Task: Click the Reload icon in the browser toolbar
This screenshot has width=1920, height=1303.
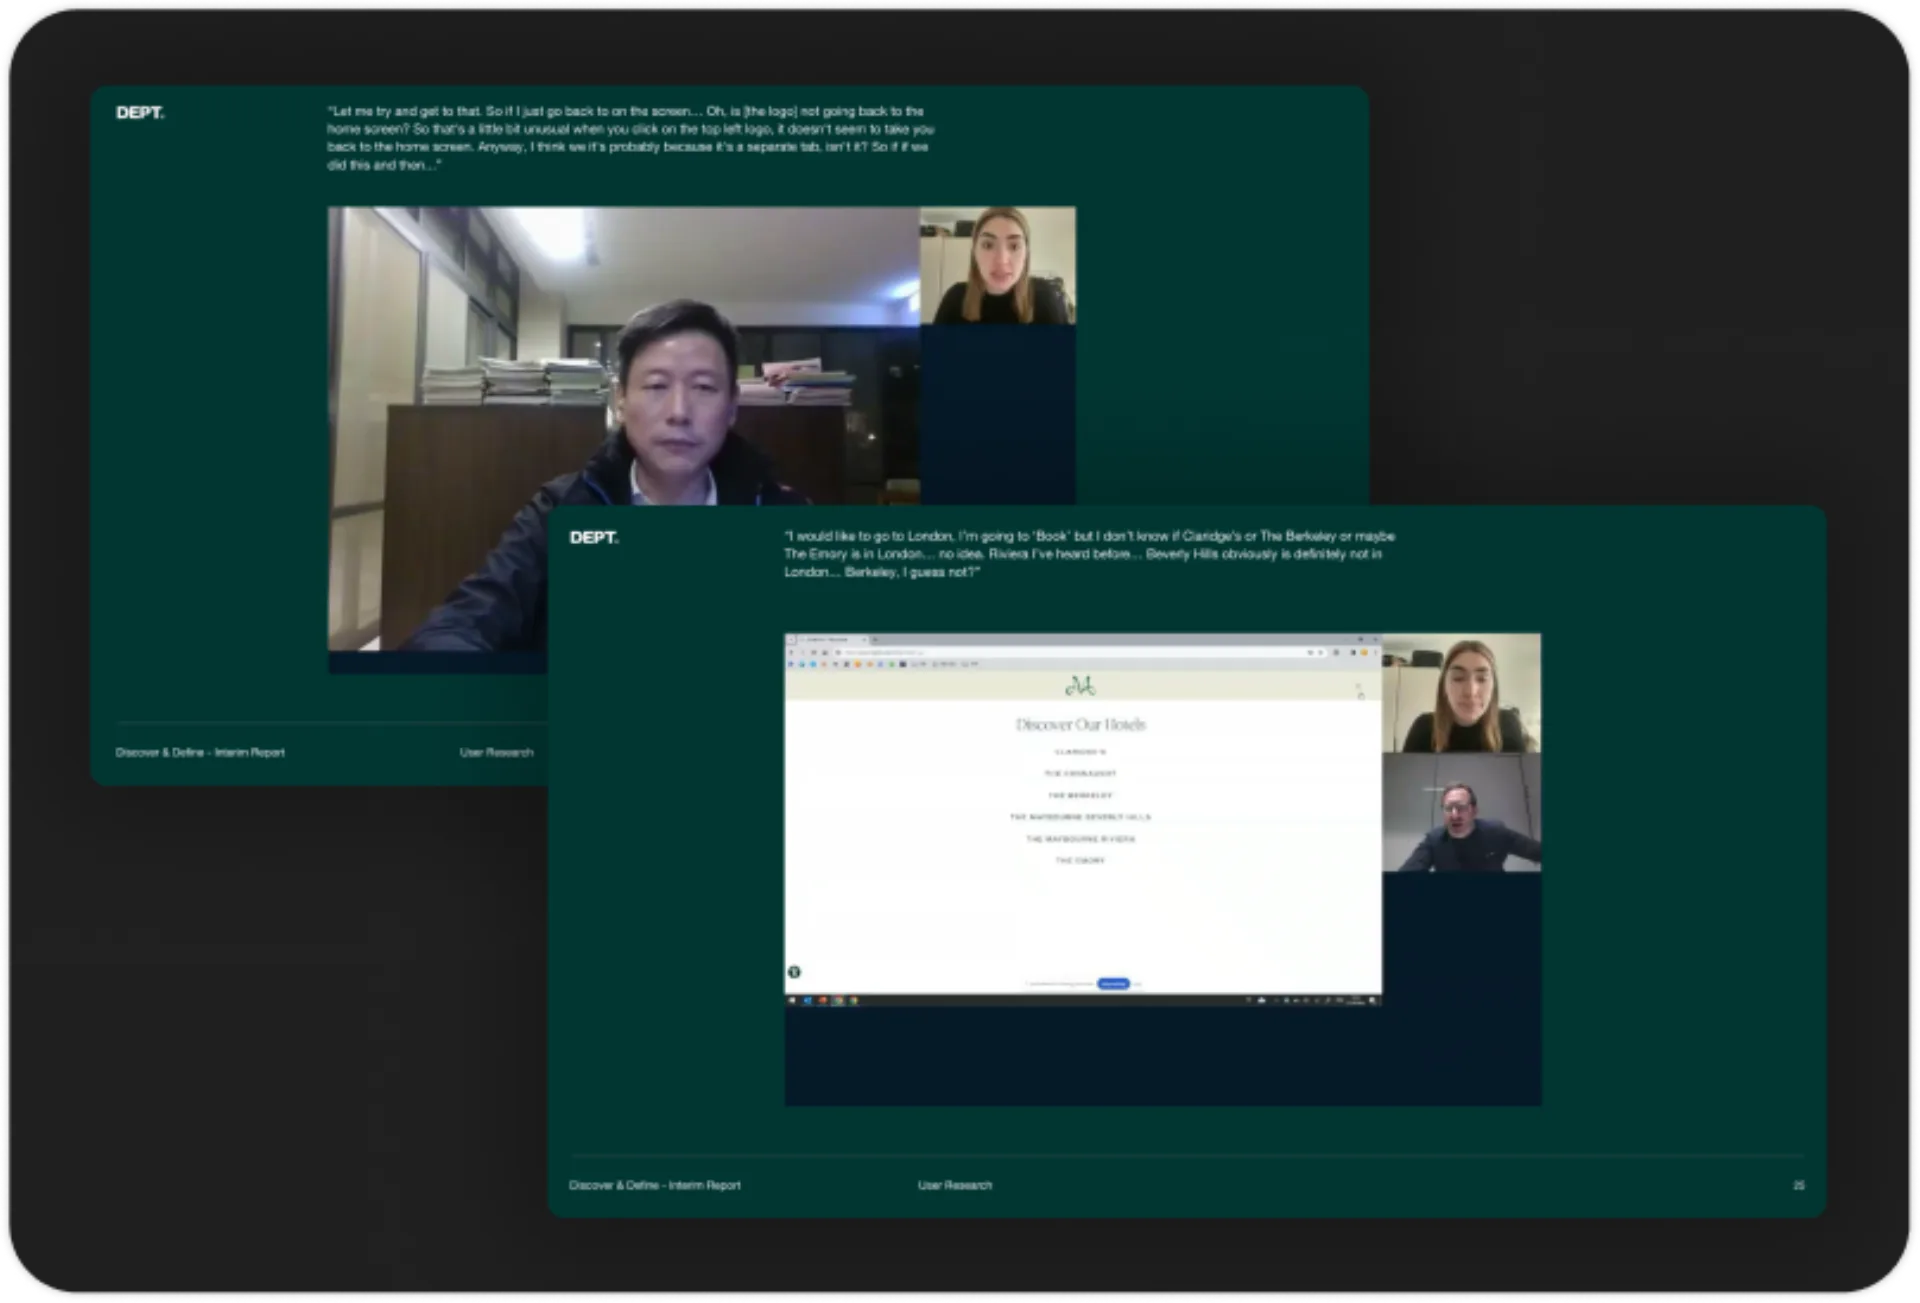Action: 814,652
